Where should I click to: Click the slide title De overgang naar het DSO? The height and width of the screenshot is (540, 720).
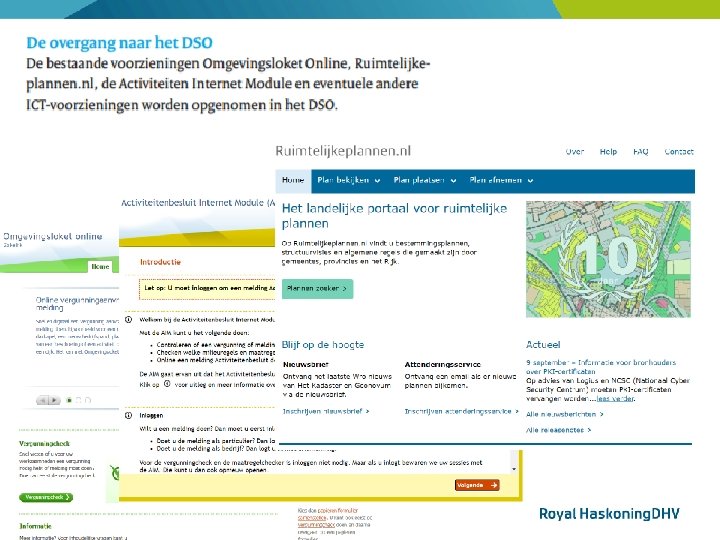pos(119,43)
